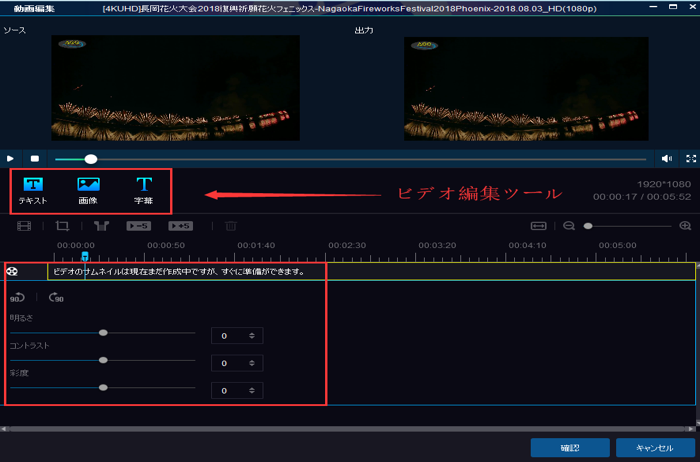Step back 5 seconds

(138, 226)
